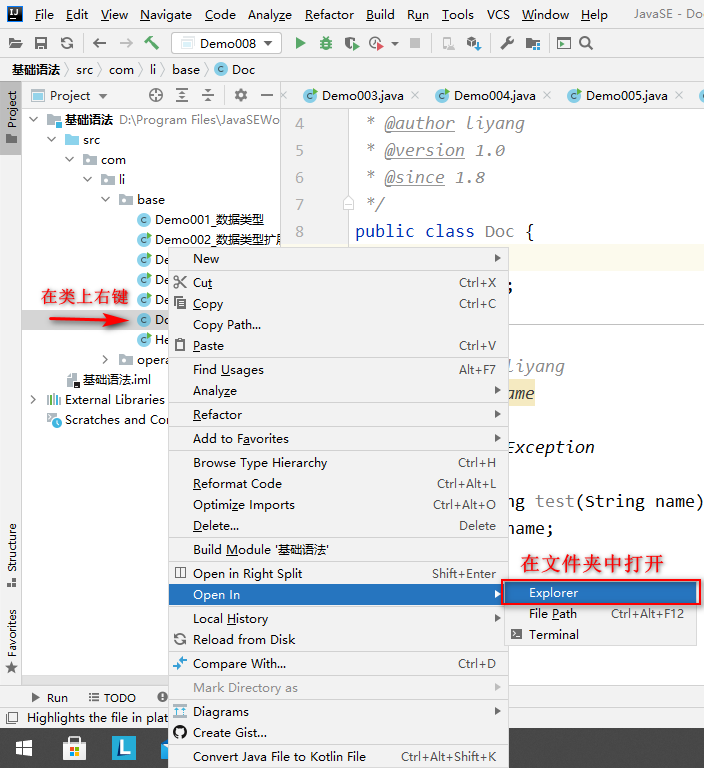Screen dimensions: 704x768
Task: Click line number 8 in the gutter
Action: (299, 231)
